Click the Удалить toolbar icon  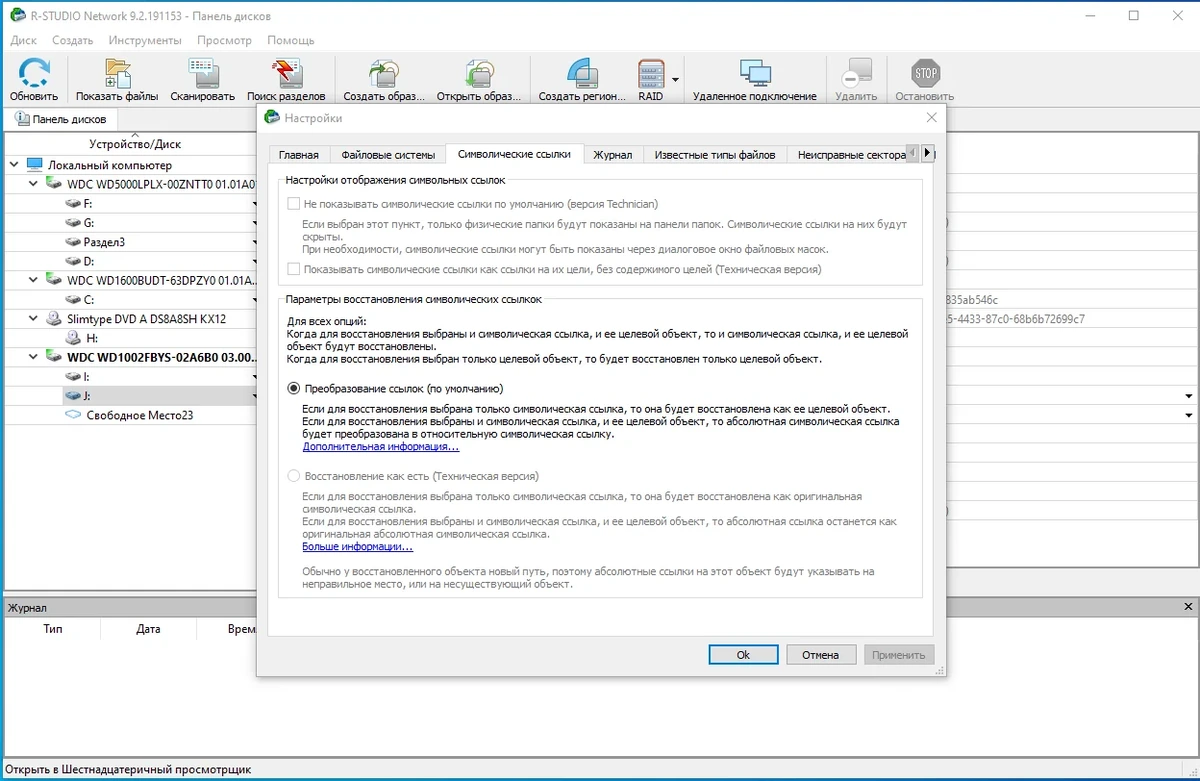click(856, 73)
